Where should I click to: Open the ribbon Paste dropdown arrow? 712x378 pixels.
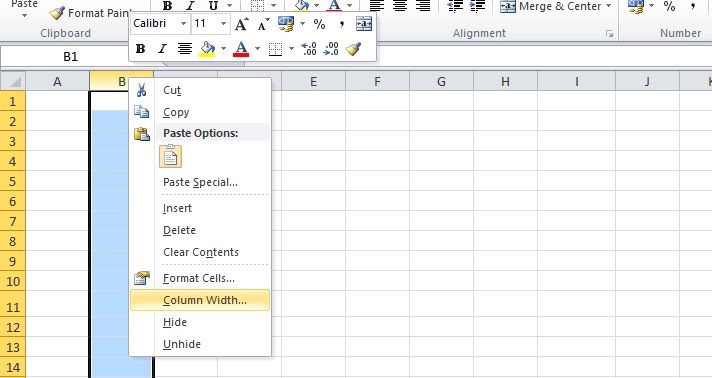pos(25,15)
